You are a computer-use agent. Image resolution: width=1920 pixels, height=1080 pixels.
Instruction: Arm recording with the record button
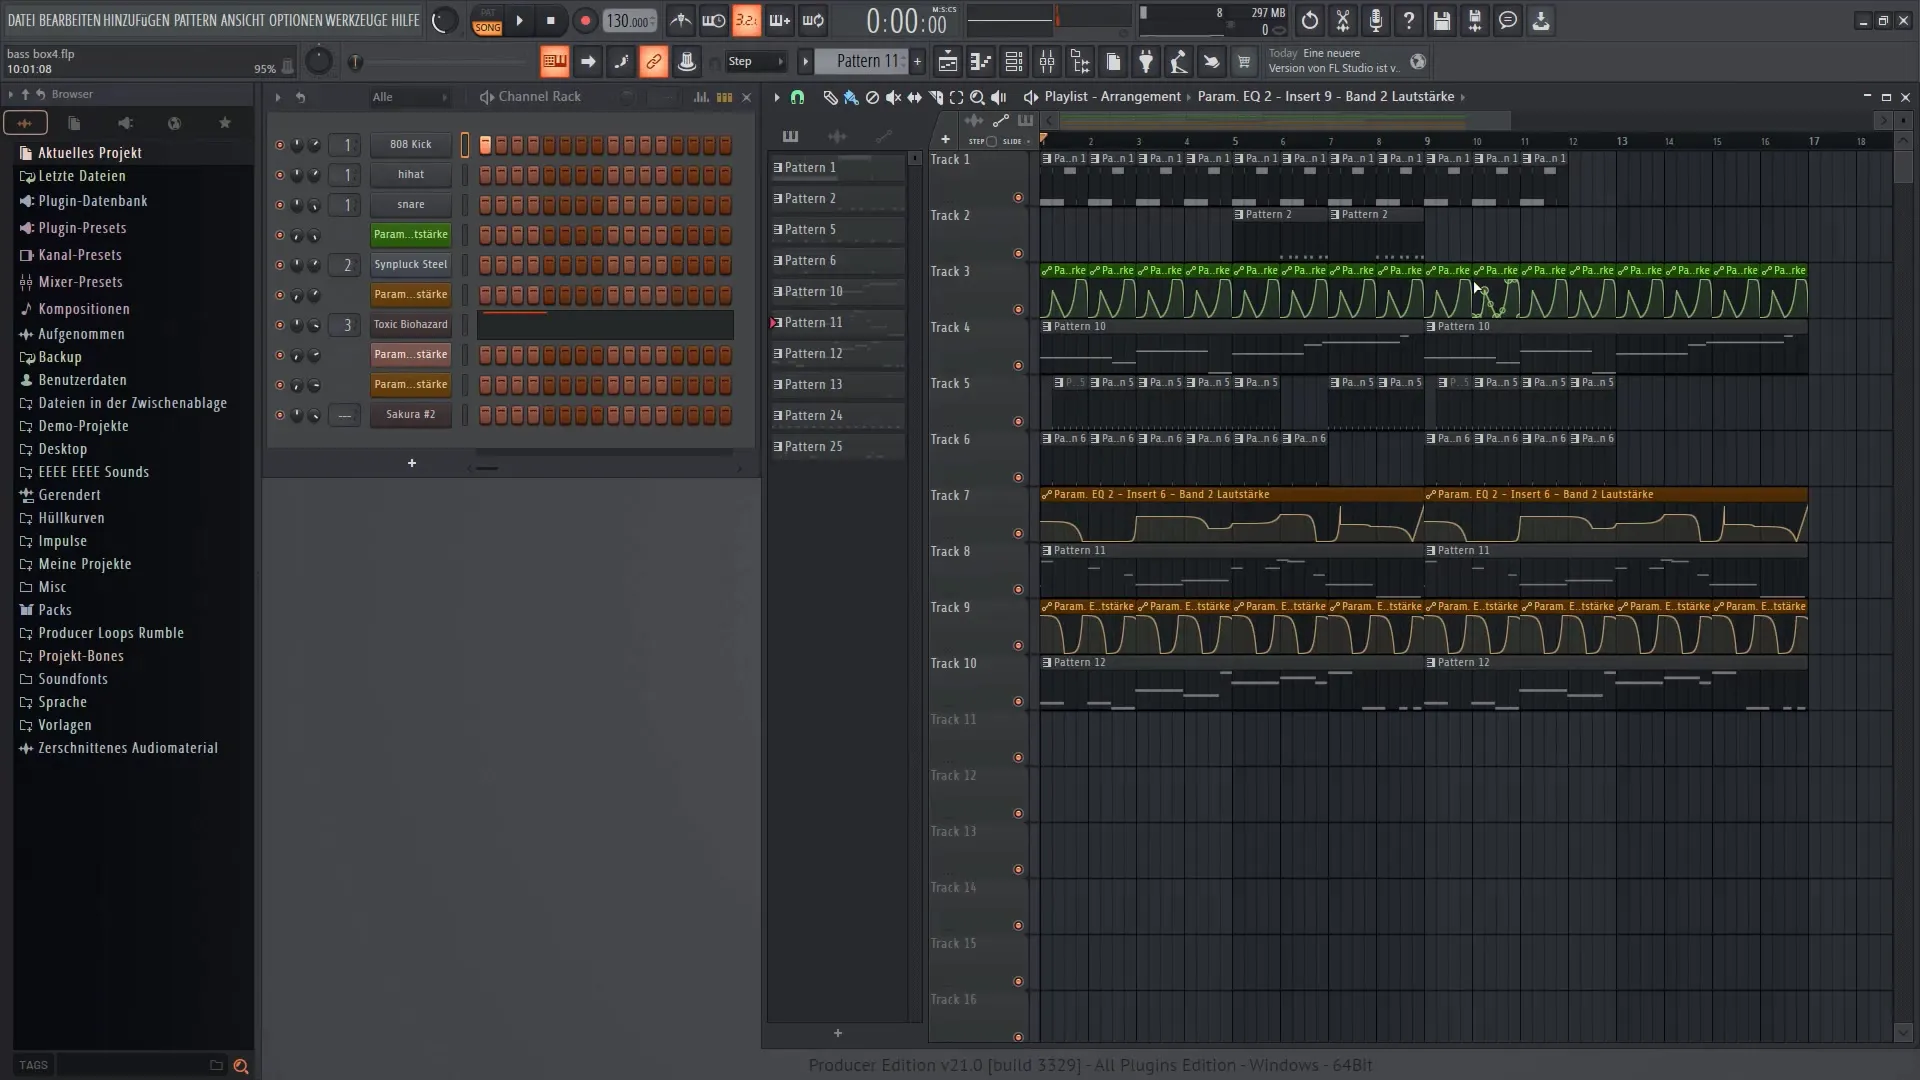[585, 20]
